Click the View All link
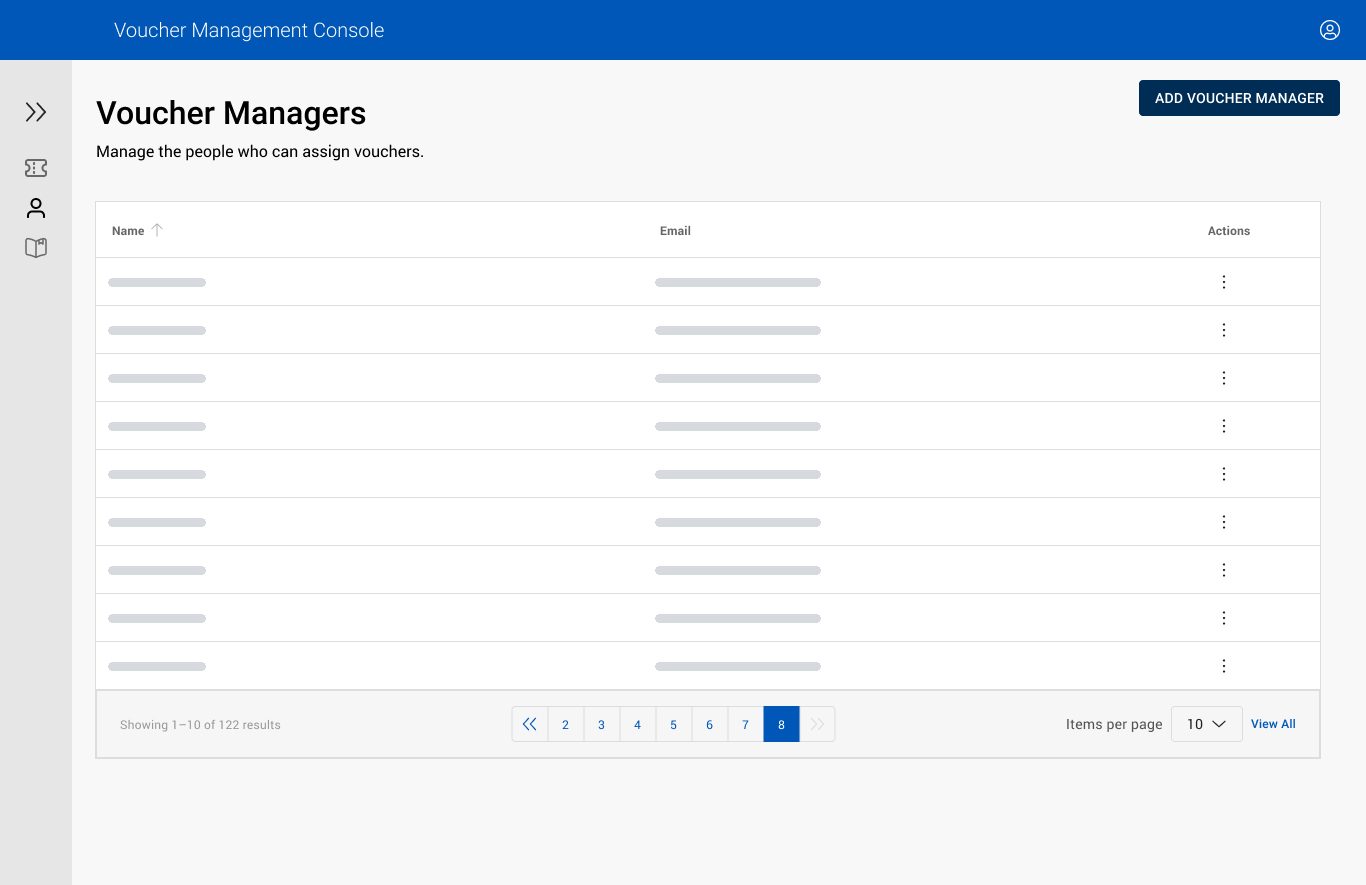The width and height of the screenshot is (1366, 885). point(1273,724)
